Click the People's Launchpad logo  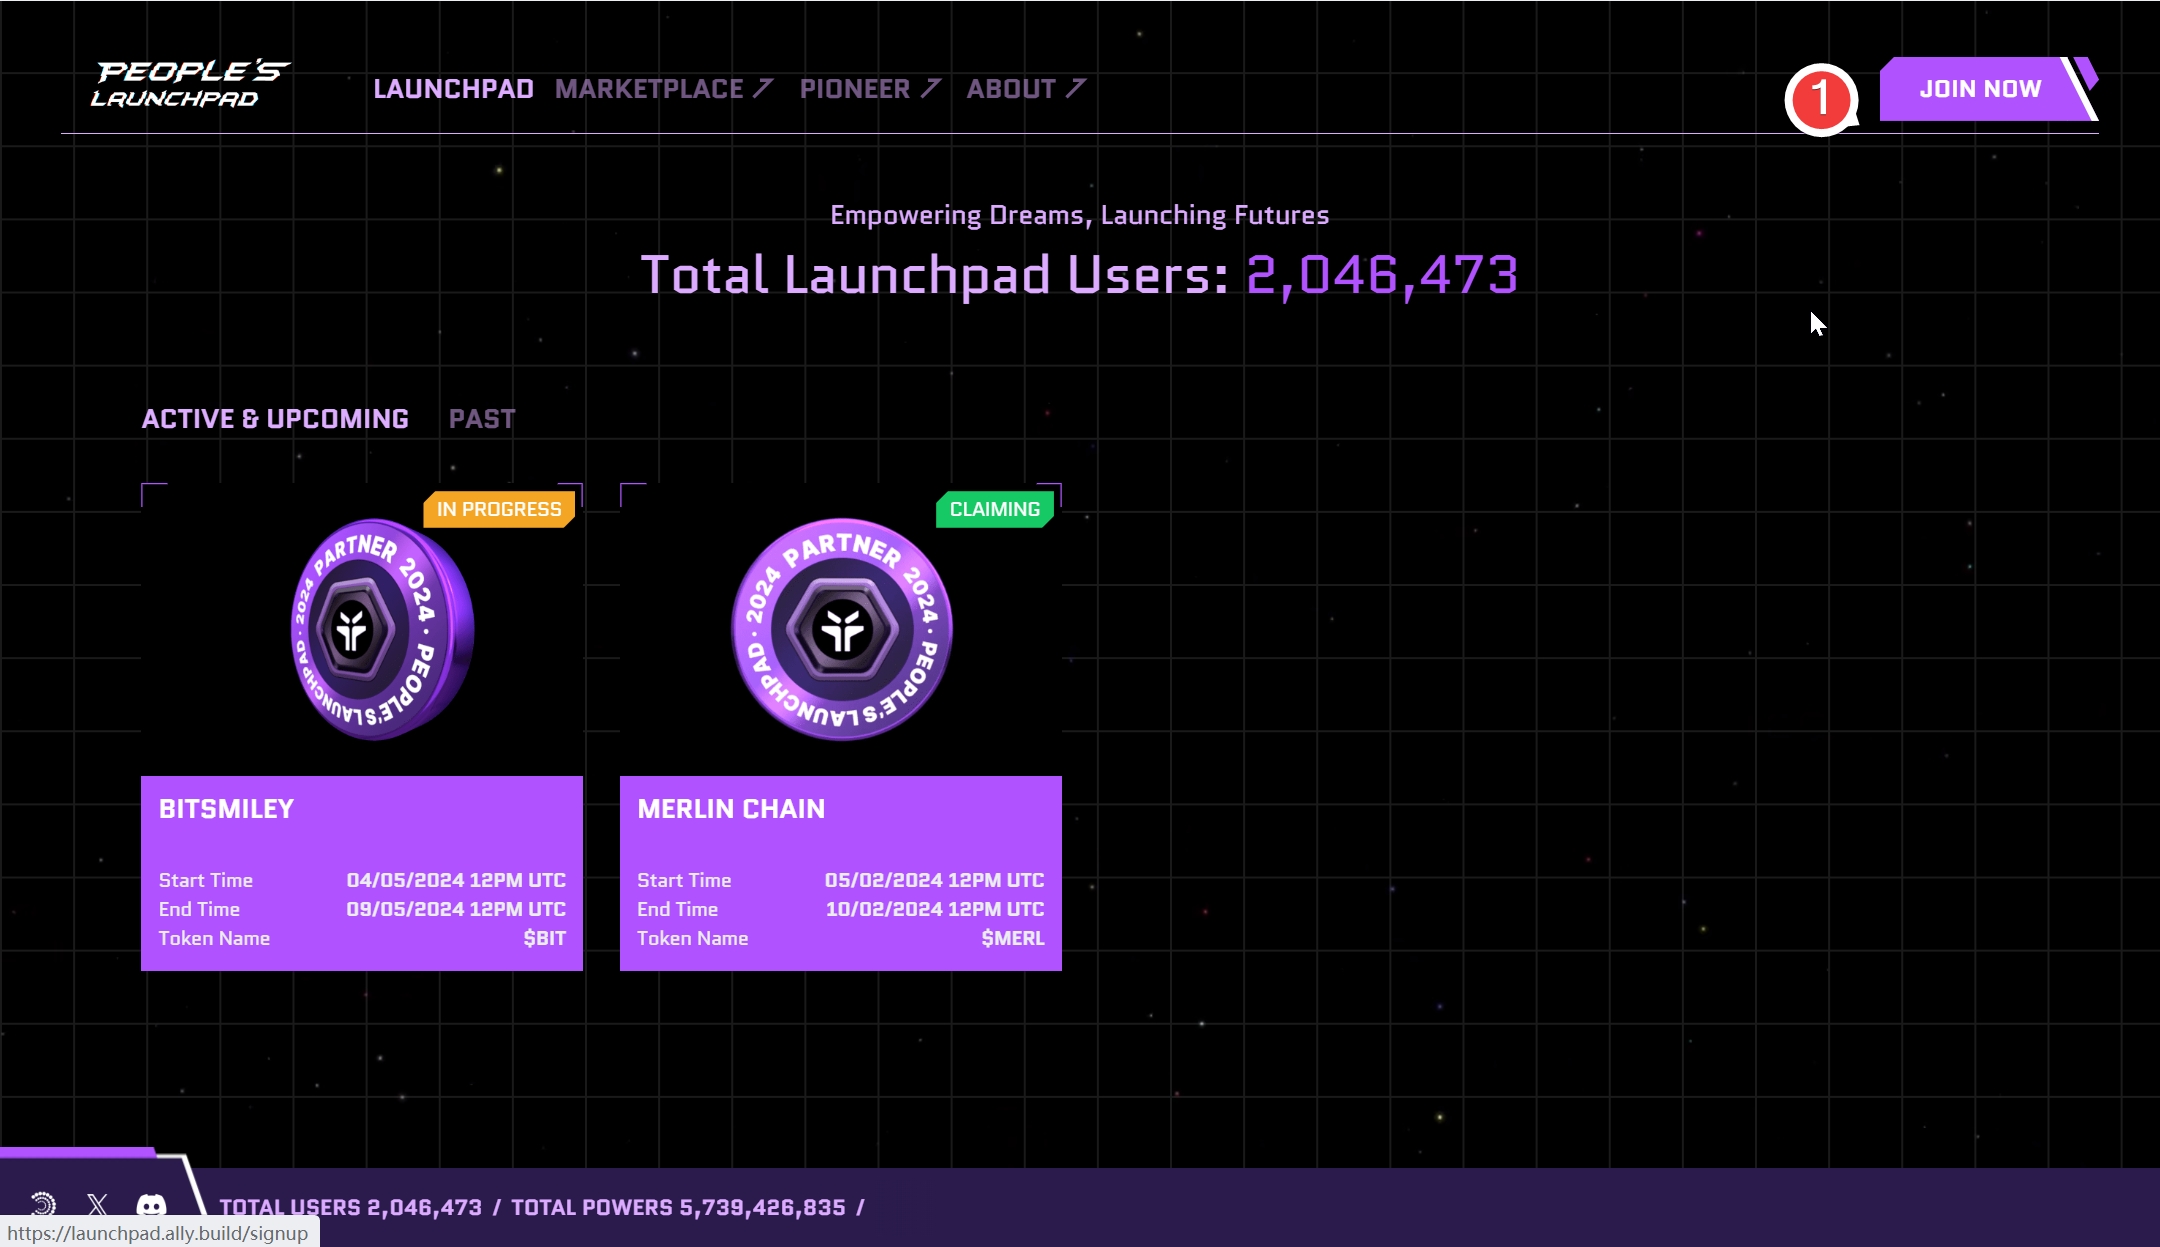pyautogui.click(x=190, y=84)
